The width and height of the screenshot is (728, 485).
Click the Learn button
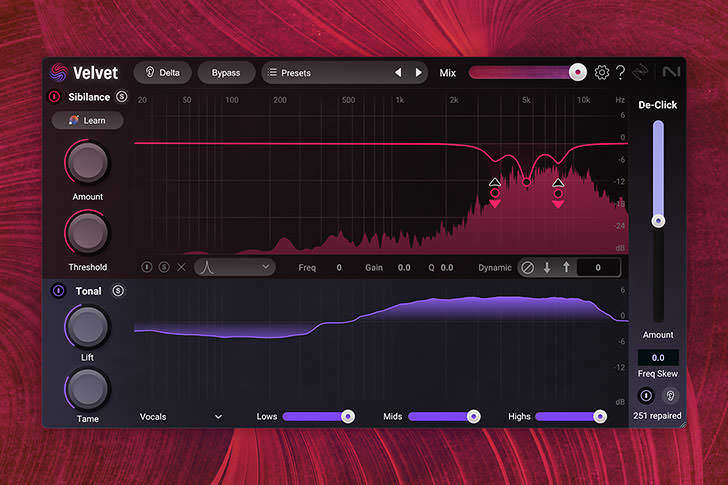coord(87,121)
